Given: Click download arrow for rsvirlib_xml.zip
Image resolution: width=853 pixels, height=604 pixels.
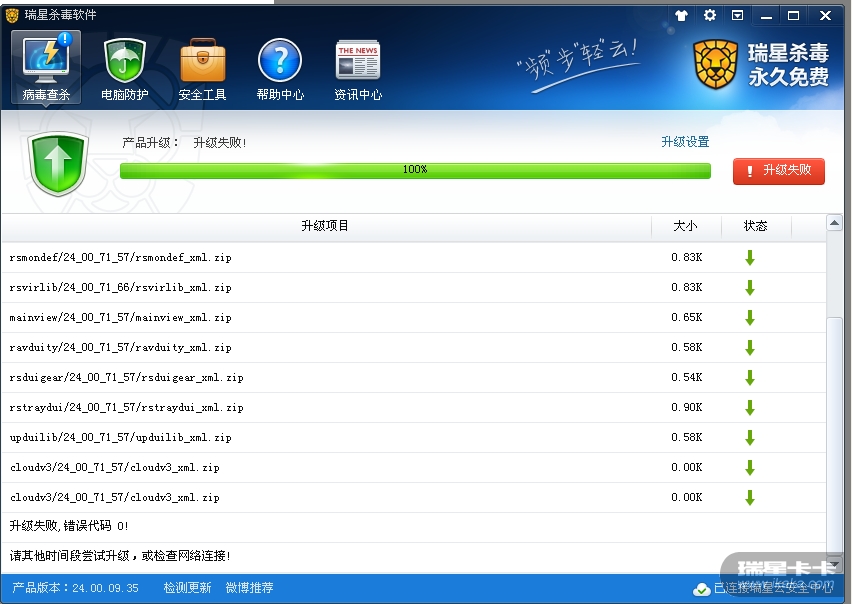Looking at the screenshot, I should tap(750, 287).
